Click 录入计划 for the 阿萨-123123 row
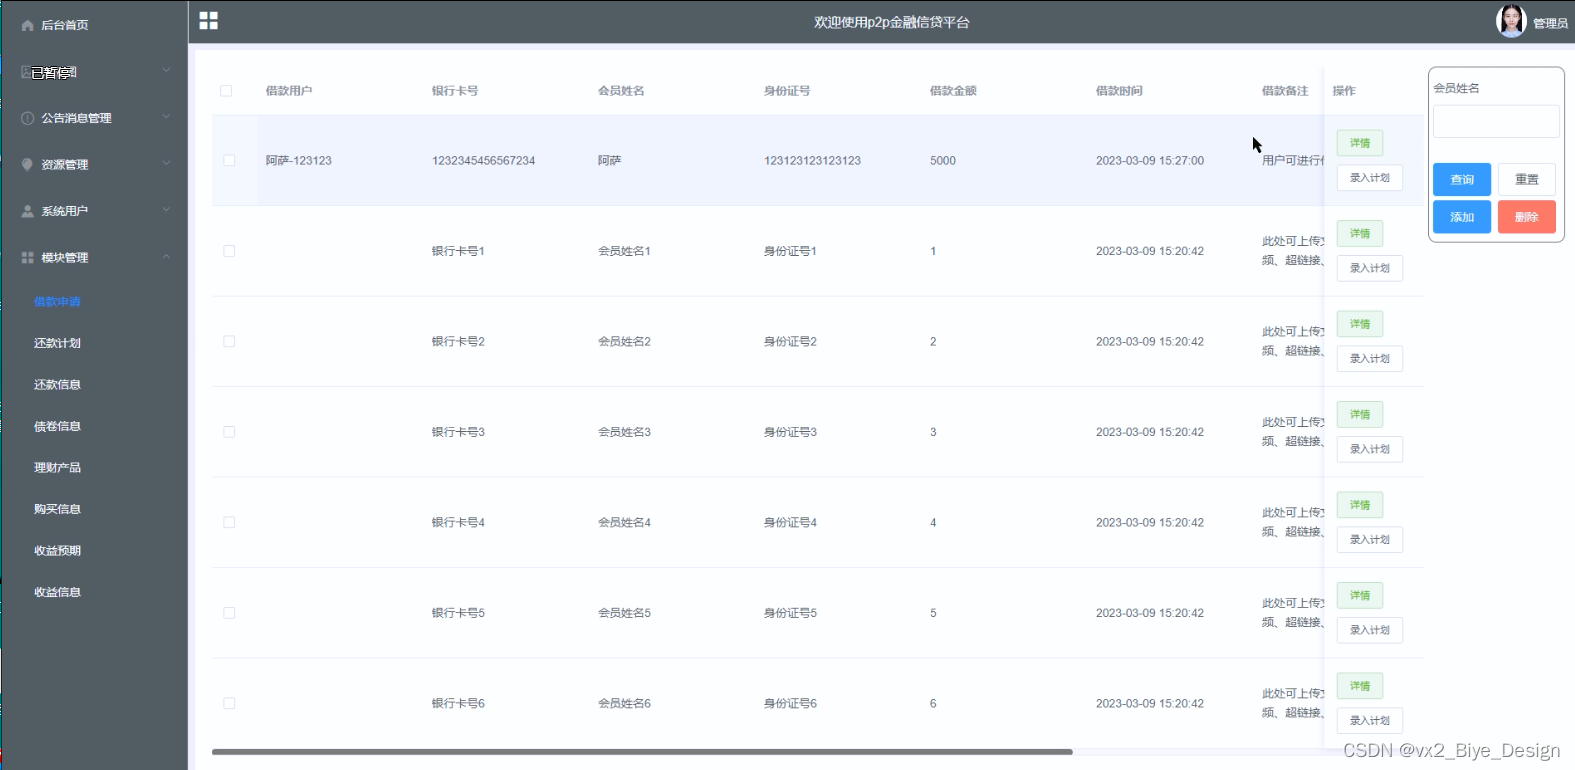The image size is (1575, 770). coord(1370,178)
